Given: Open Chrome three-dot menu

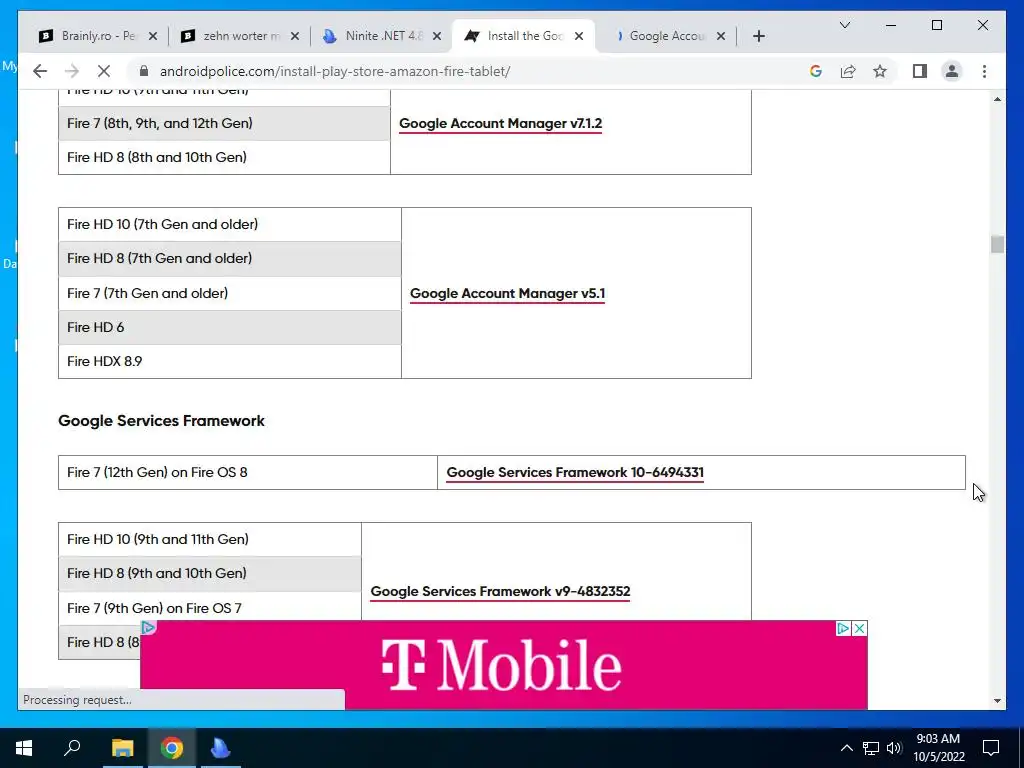Looking at the screenshot, I should (x=984, y=71).
